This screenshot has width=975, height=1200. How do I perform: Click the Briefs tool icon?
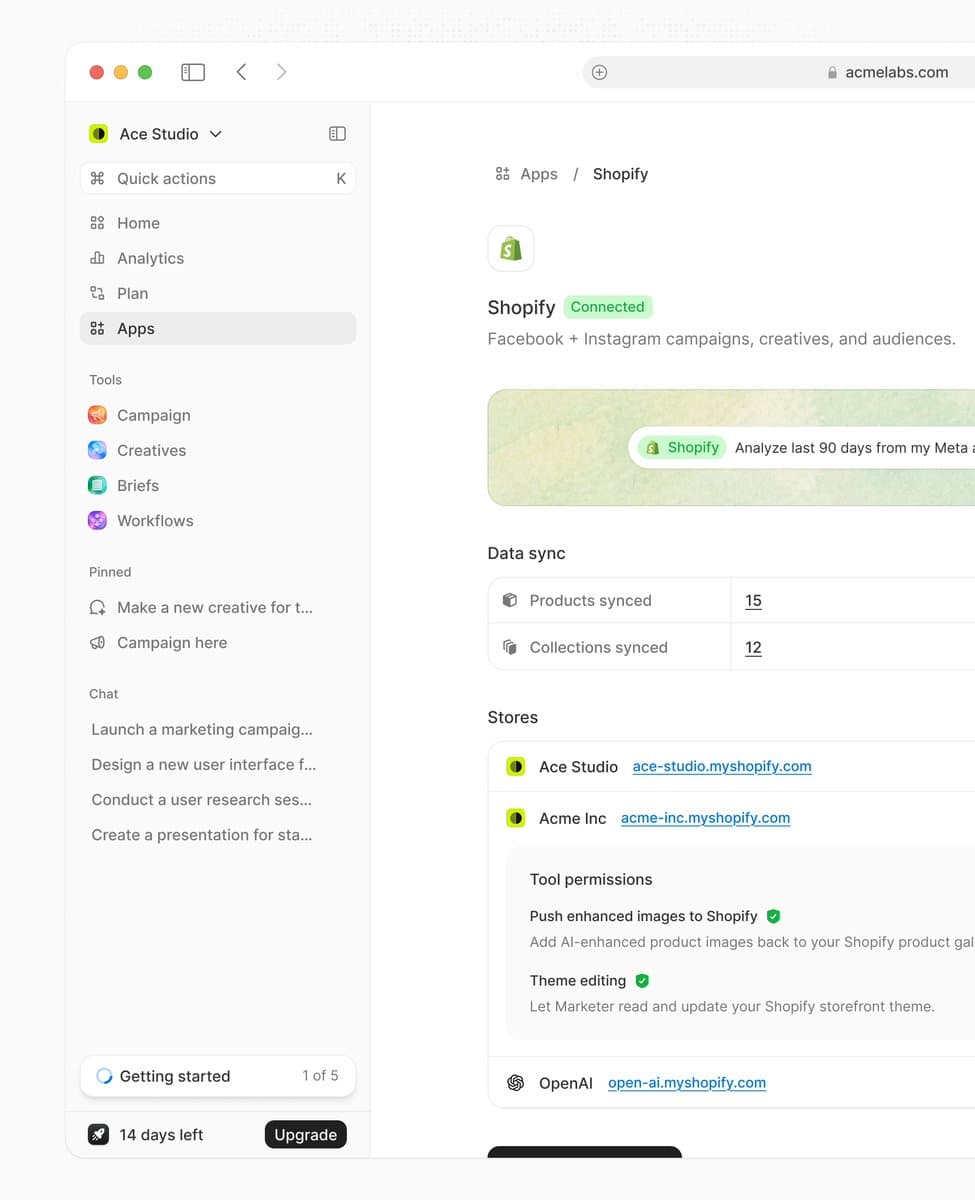click(x=97, y=485)
